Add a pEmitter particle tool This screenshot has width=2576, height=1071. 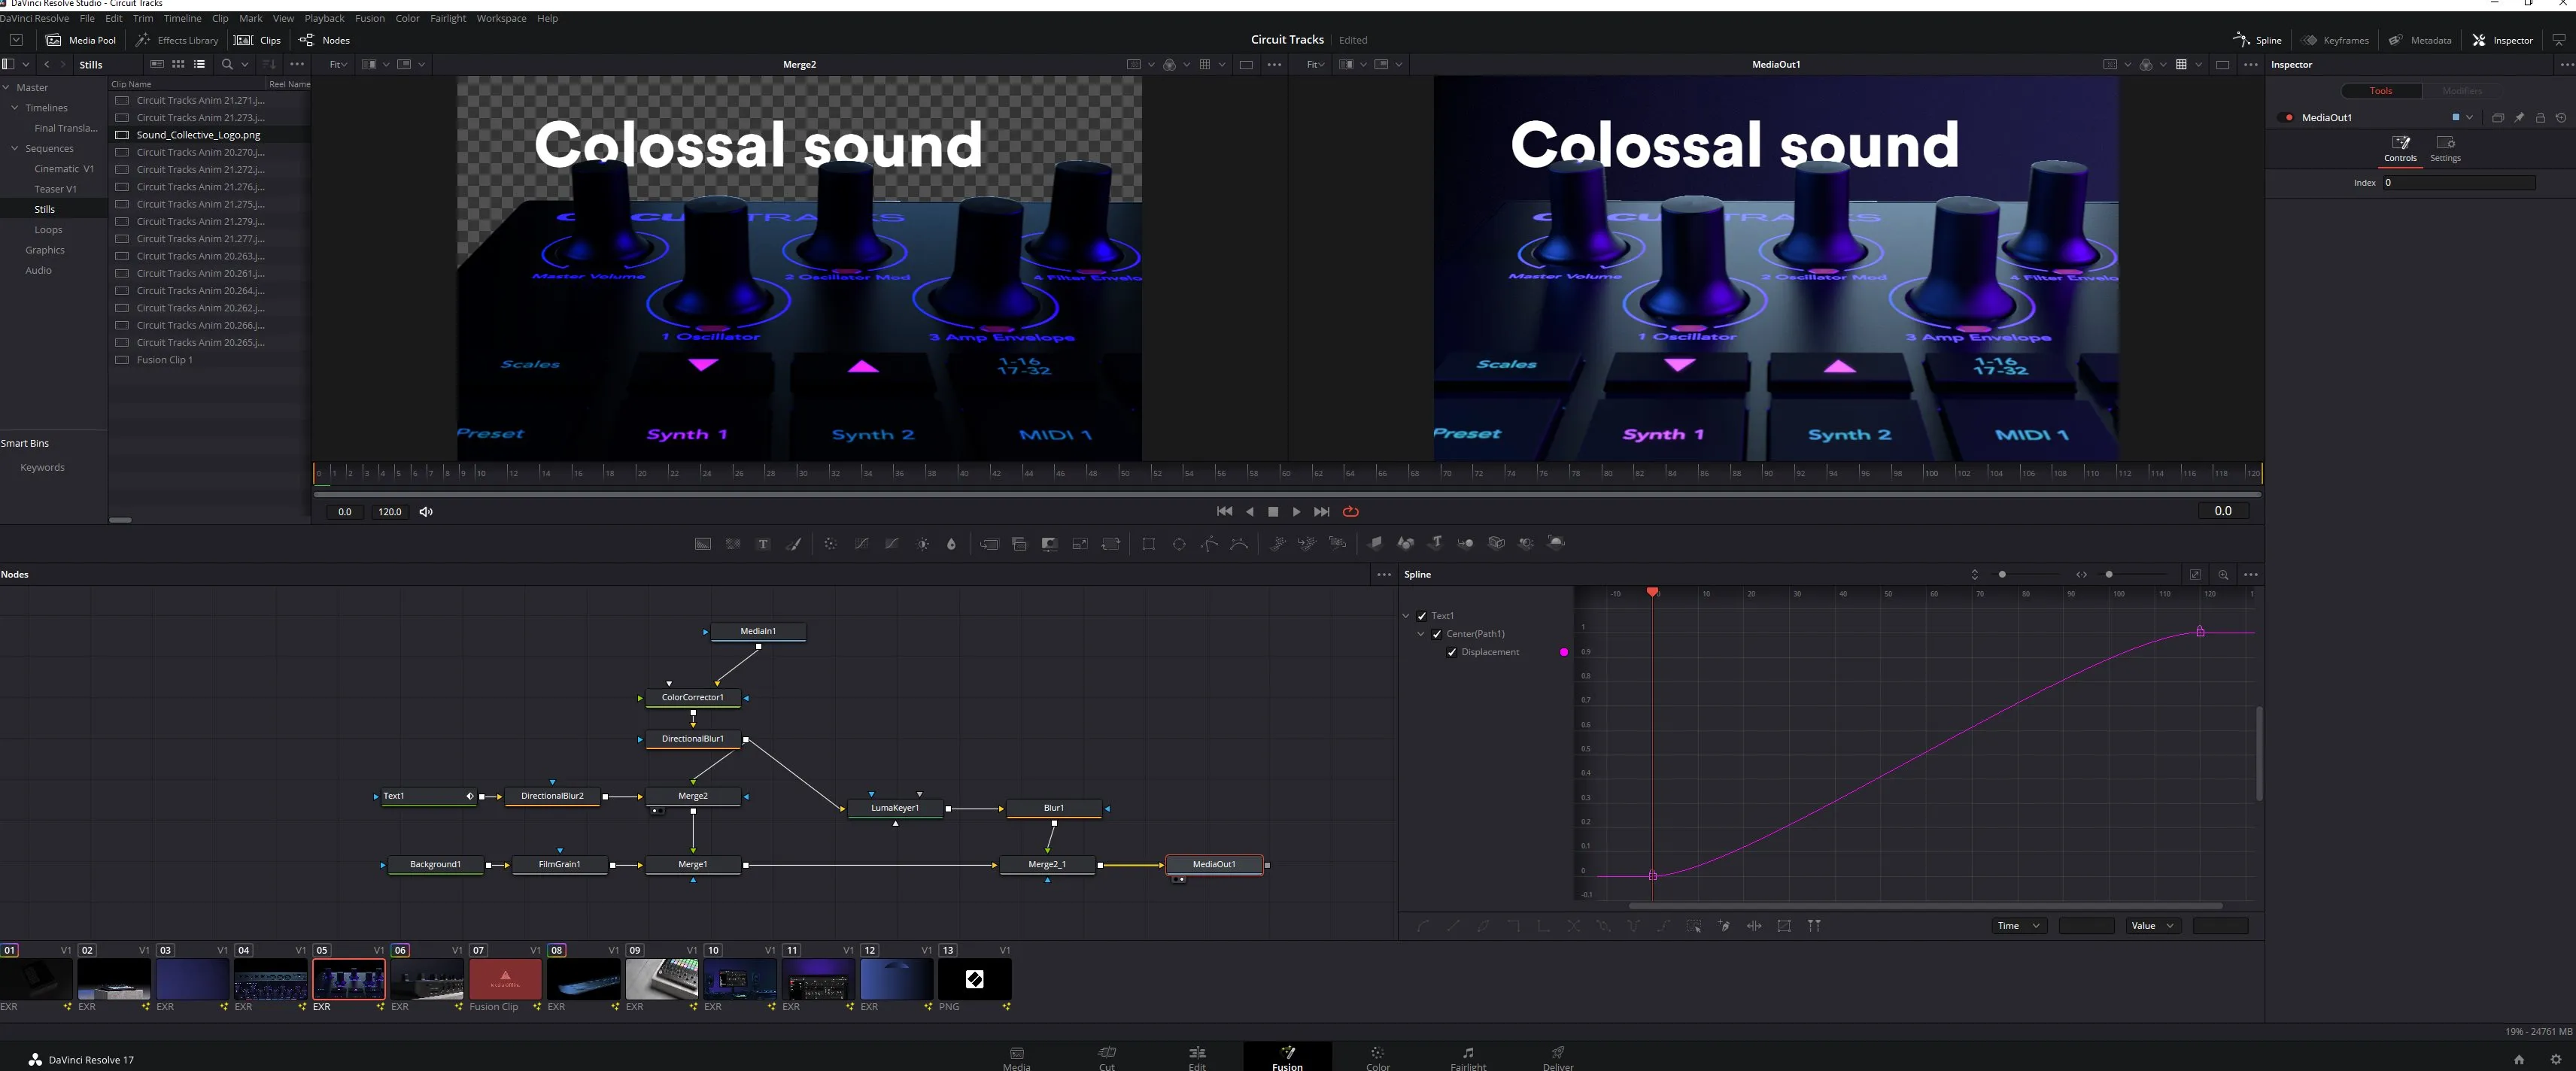(1277, 544)
